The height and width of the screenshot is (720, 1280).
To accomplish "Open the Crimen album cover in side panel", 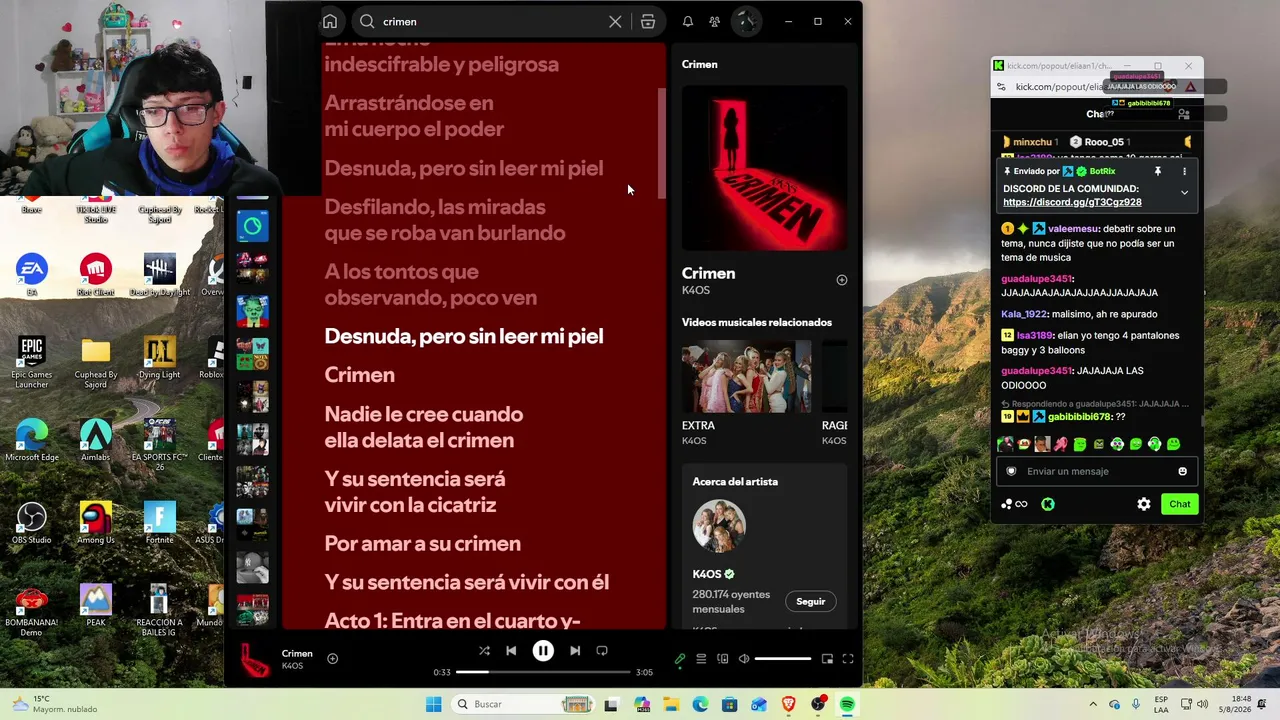I will 764,168.
